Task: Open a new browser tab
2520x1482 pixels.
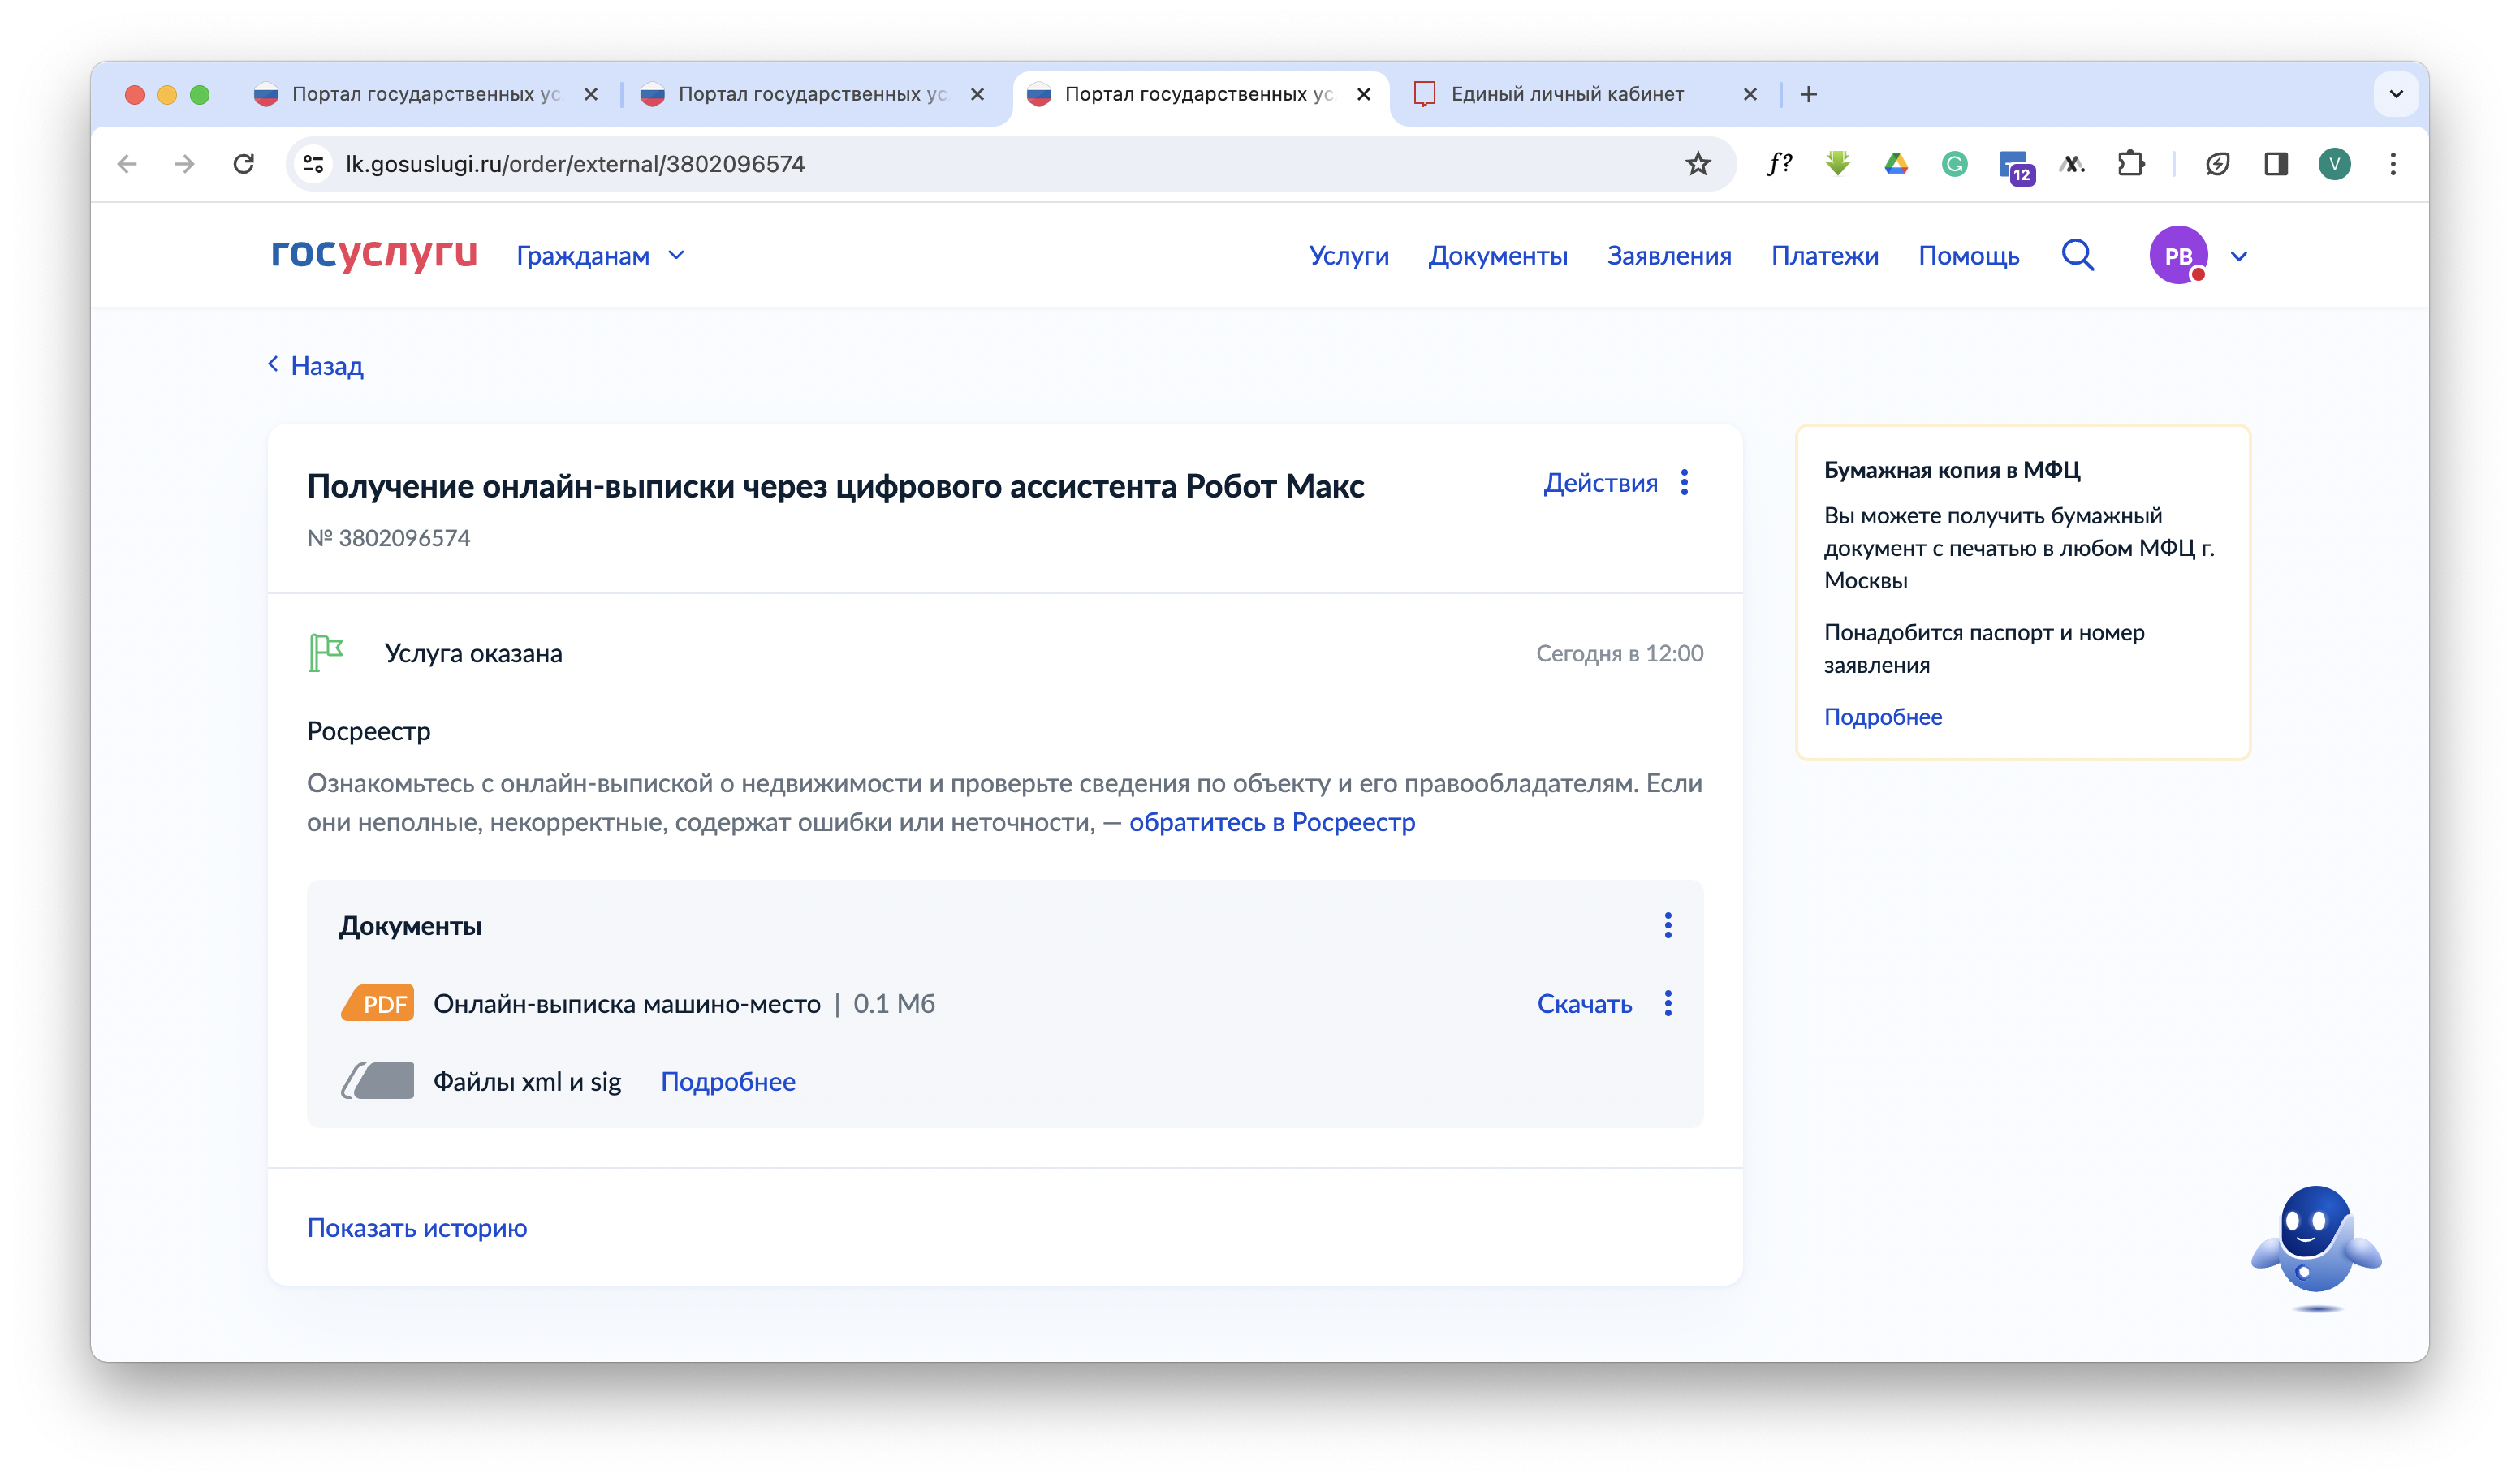Action: point(1808,94)
